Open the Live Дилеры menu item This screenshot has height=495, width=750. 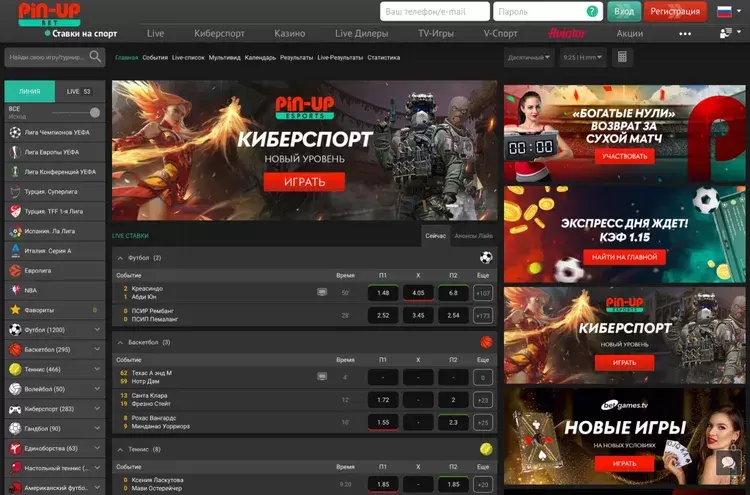[362, 33]
